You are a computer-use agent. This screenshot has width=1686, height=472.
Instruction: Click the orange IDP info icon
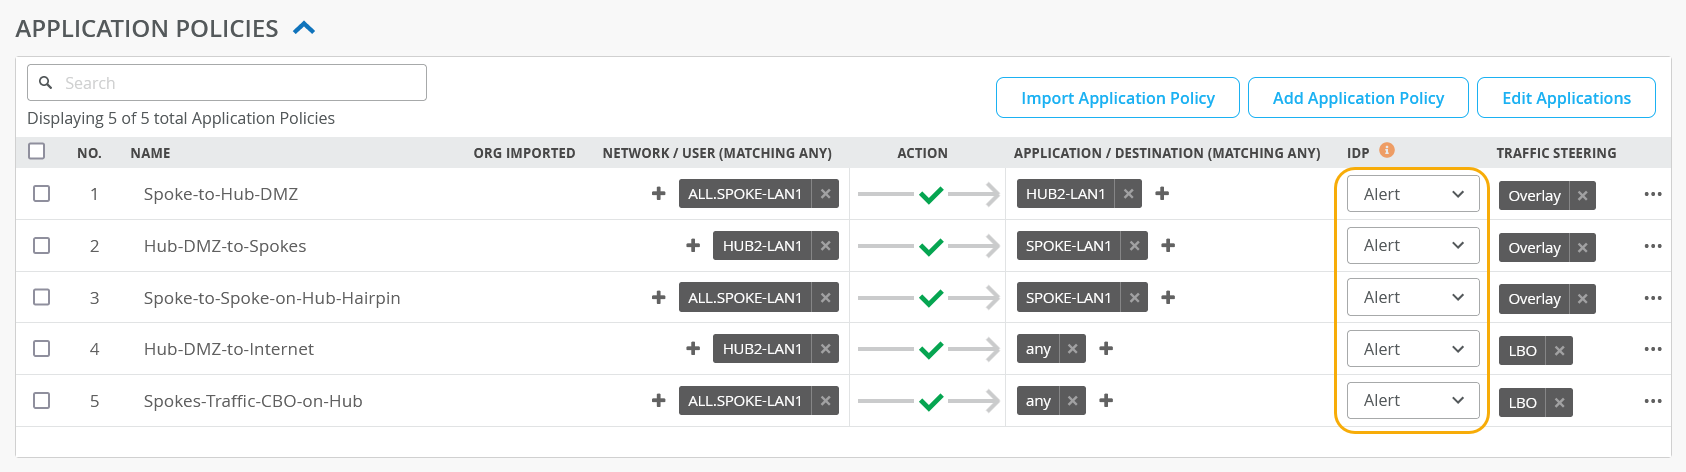click(x=1386, y=150)
